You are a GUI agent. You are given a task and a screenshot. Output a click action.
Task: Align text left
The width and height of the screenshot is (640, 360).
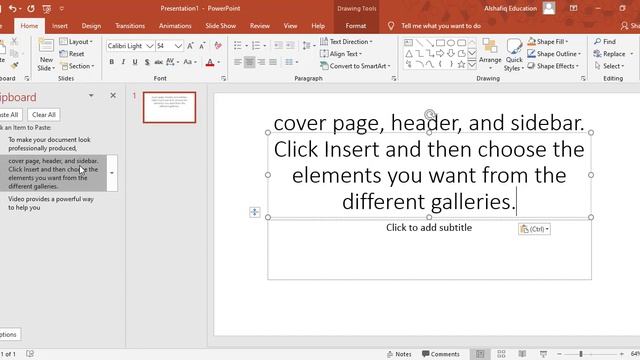(x=238, y=62)
